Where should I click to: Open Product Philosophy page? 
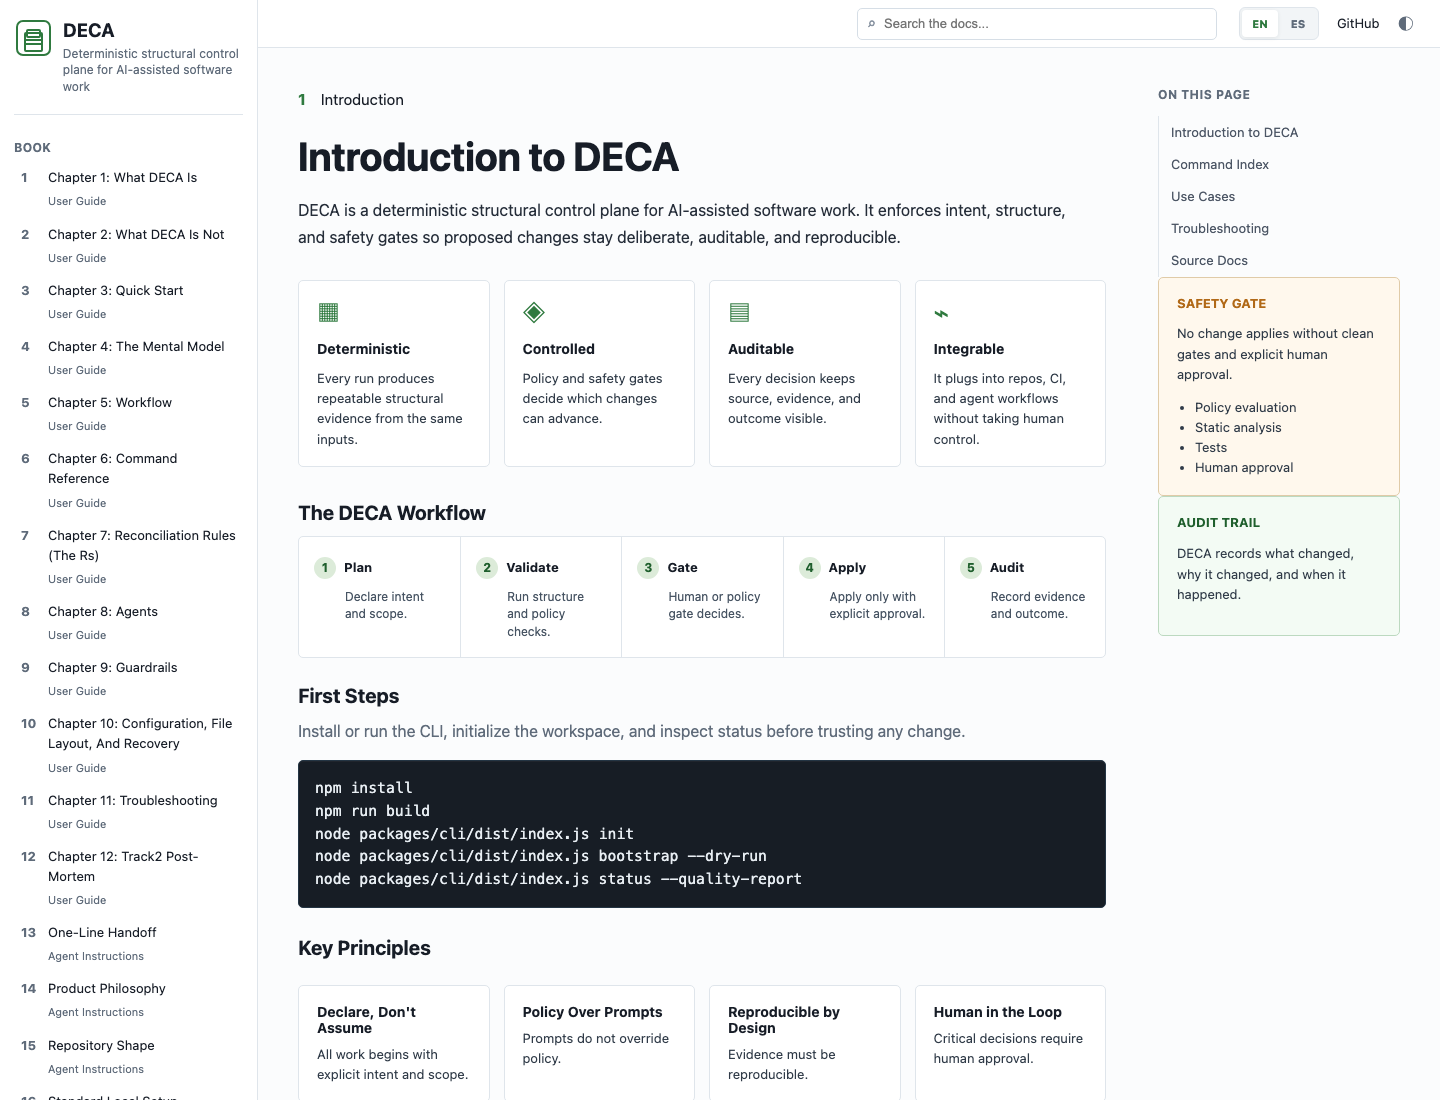(x=129, y=999)
